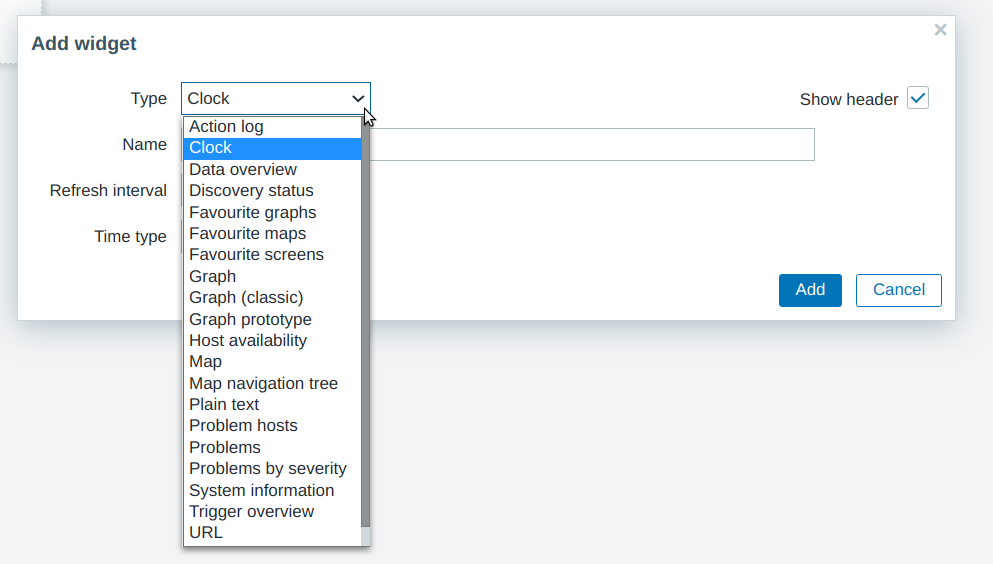Image resolution: width=993 pixels, height=564 pixels.
Task: Pick Graph prototype option
Action: [x=250, y=319]
